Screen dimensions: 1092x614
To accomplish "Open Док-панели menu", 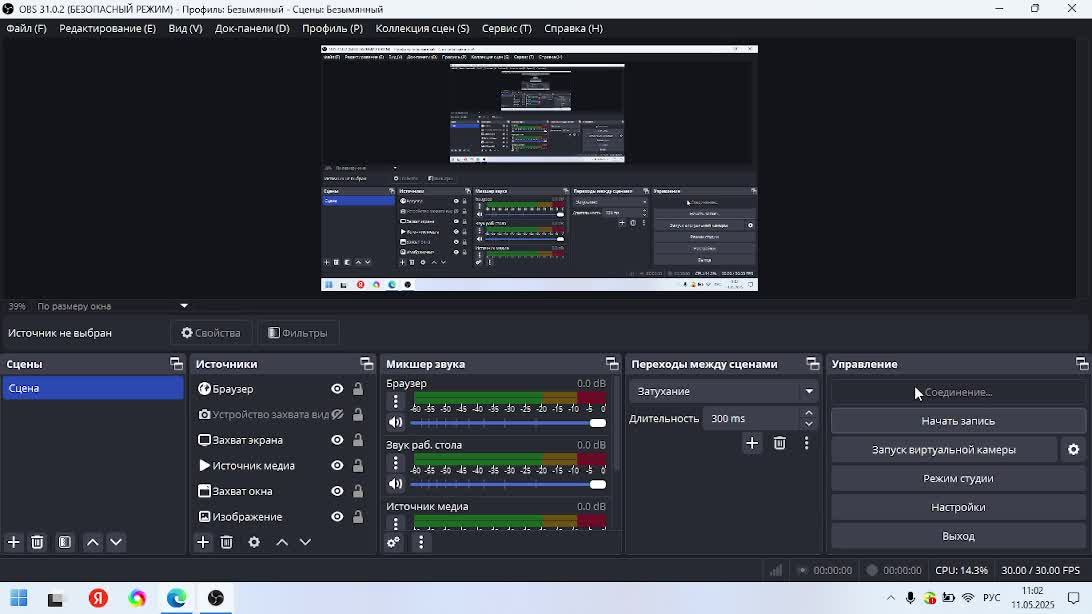I will point(252,29).
